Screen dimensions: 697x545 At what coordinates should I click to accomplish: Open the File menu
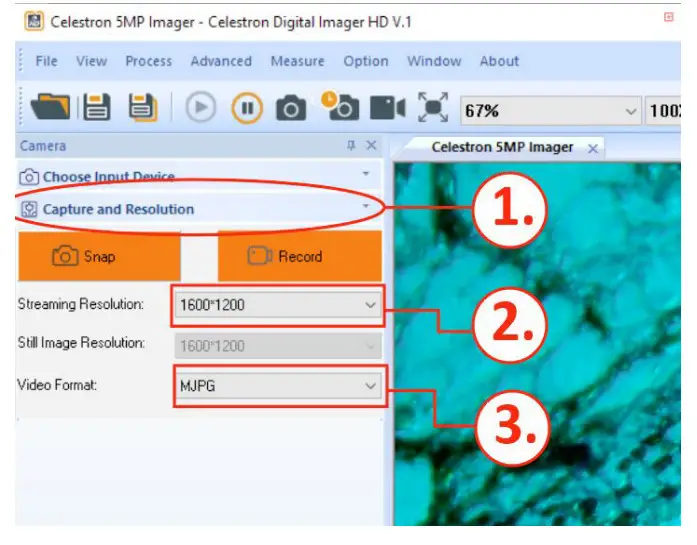coord(46,61)
